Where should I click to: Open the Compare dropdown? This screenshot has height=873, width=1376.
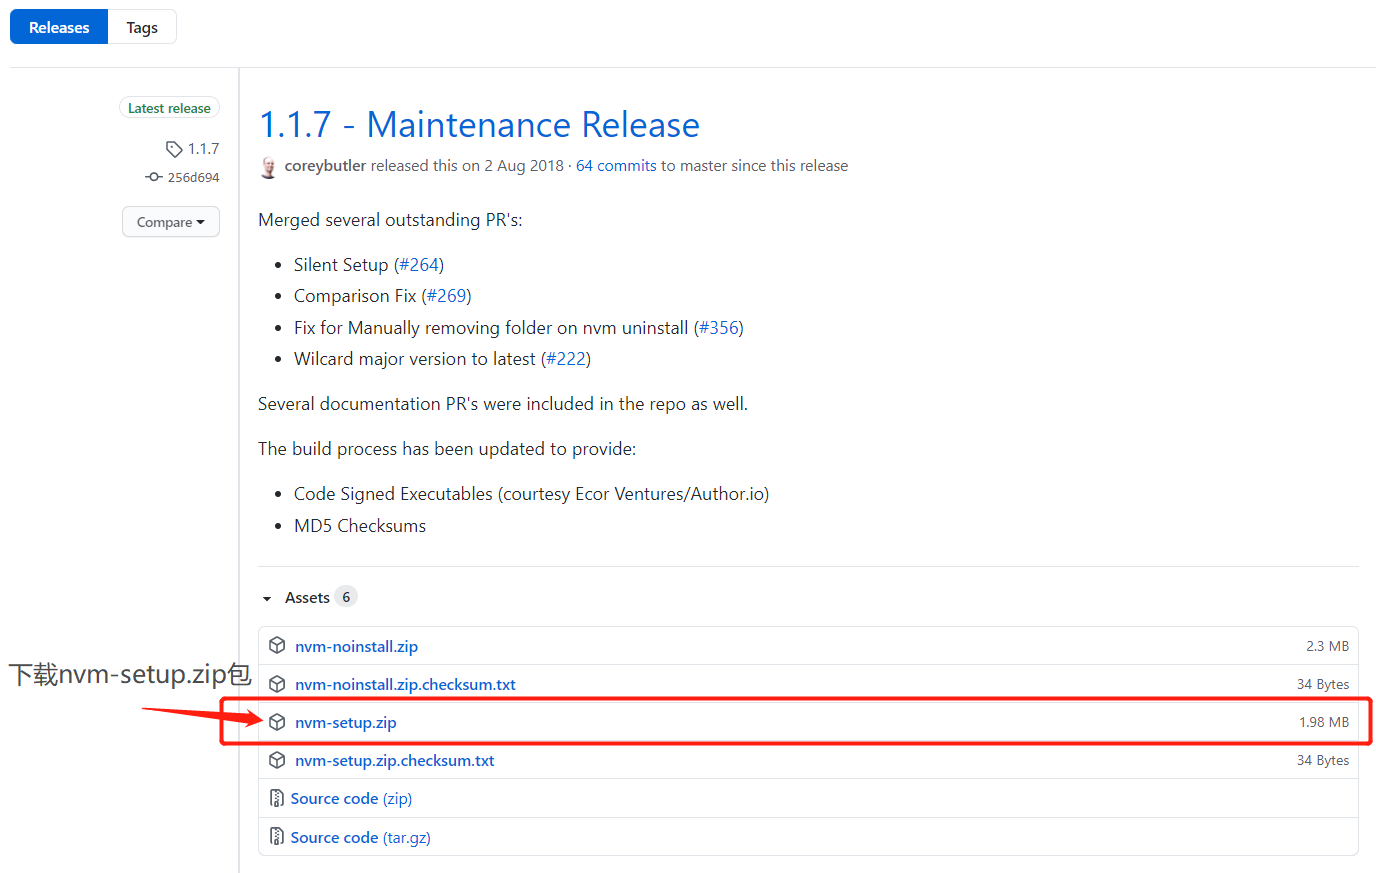(171, 222)
